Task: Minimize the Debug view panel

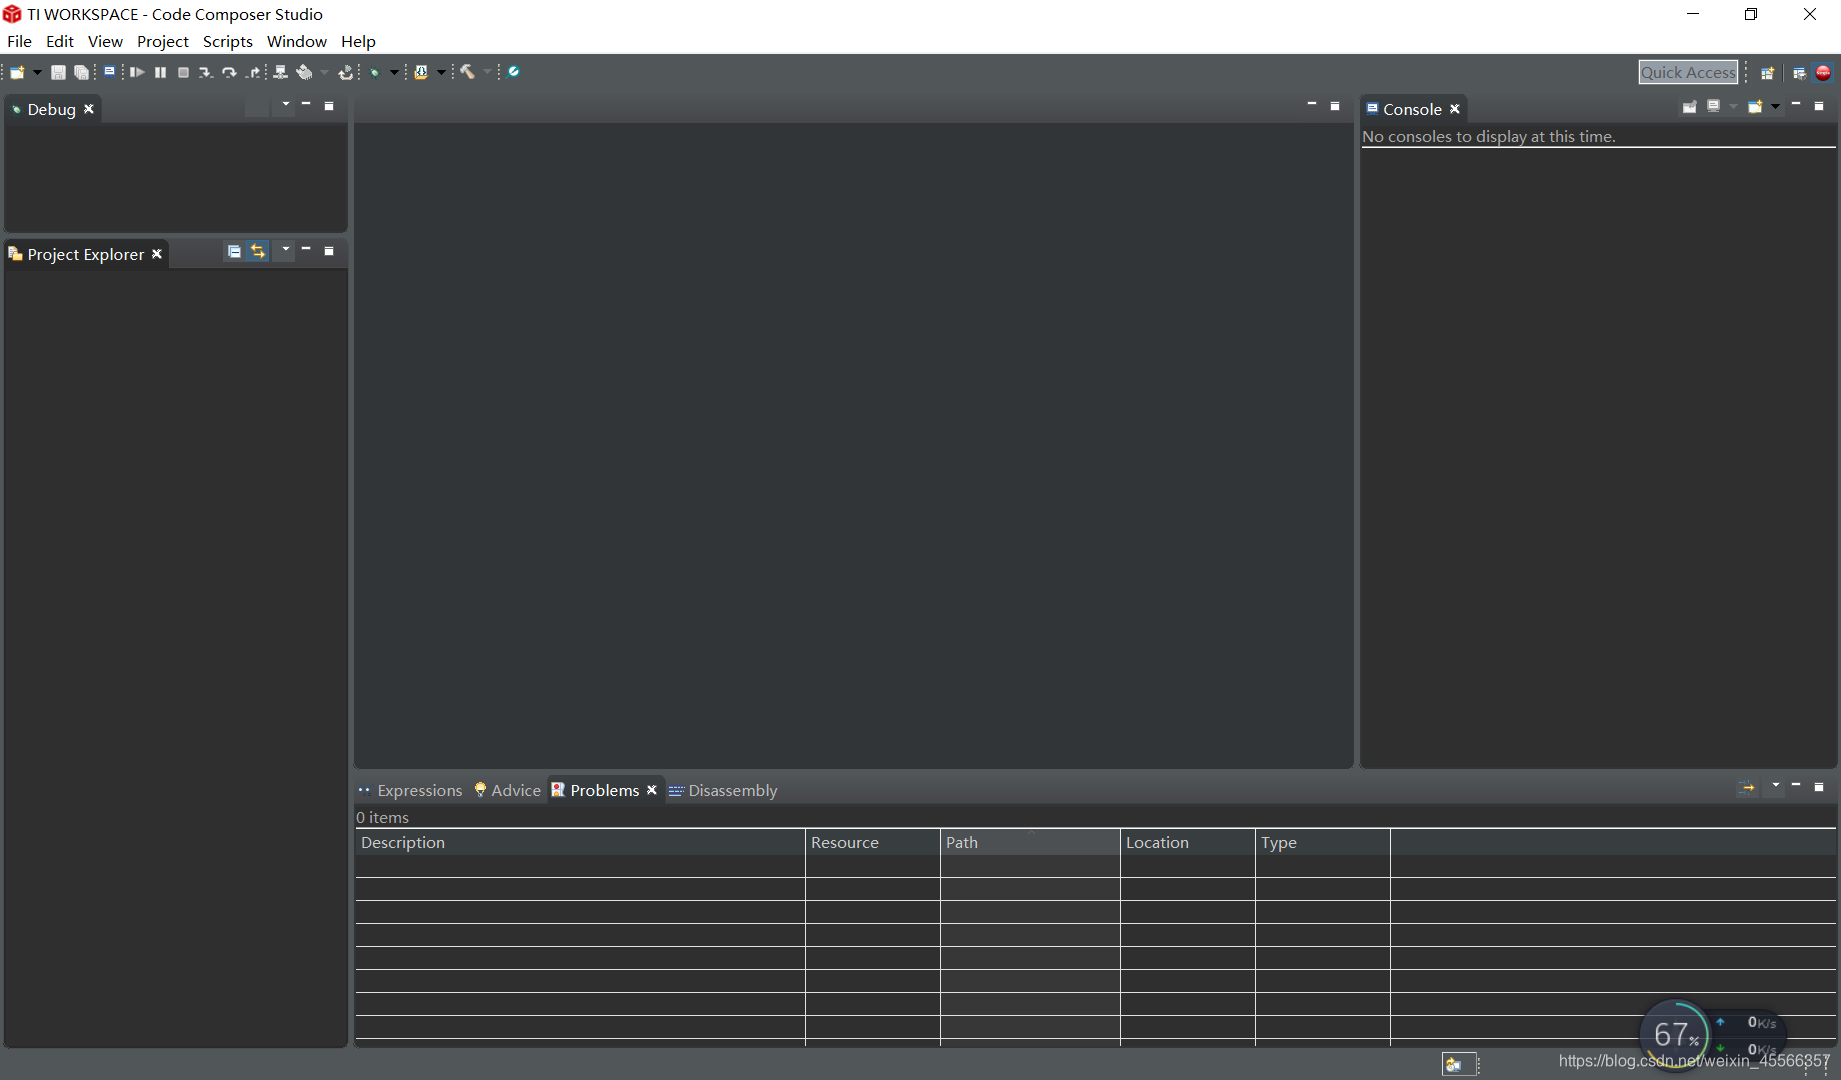Action: pos(306,104)
